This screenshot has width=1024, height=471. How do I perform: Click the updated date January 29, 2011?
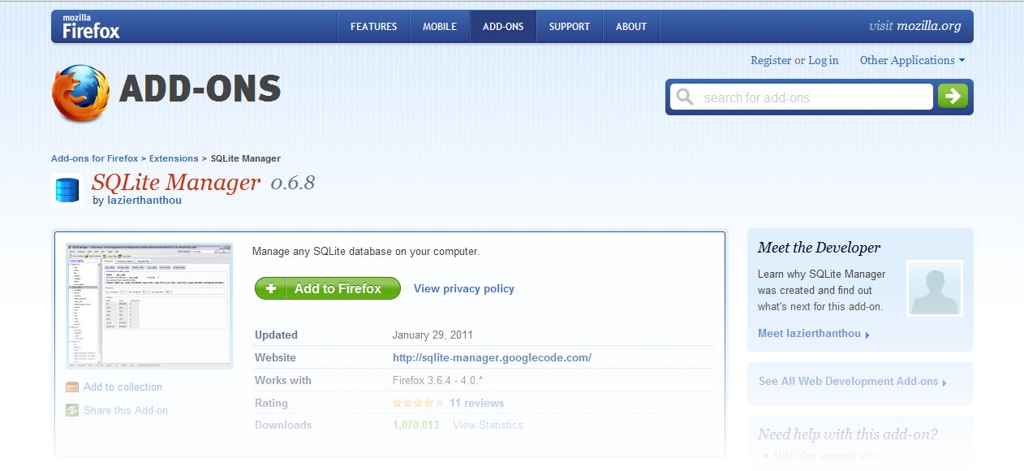point(432,335)
